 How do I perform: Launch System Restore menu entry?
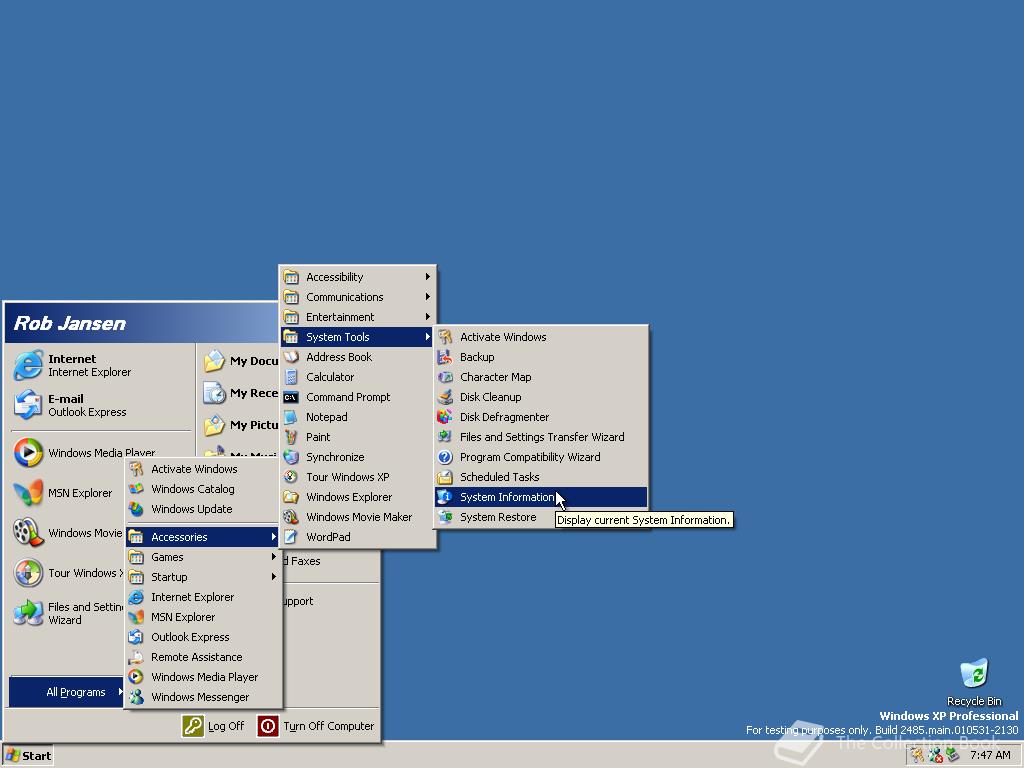[541, 517]
